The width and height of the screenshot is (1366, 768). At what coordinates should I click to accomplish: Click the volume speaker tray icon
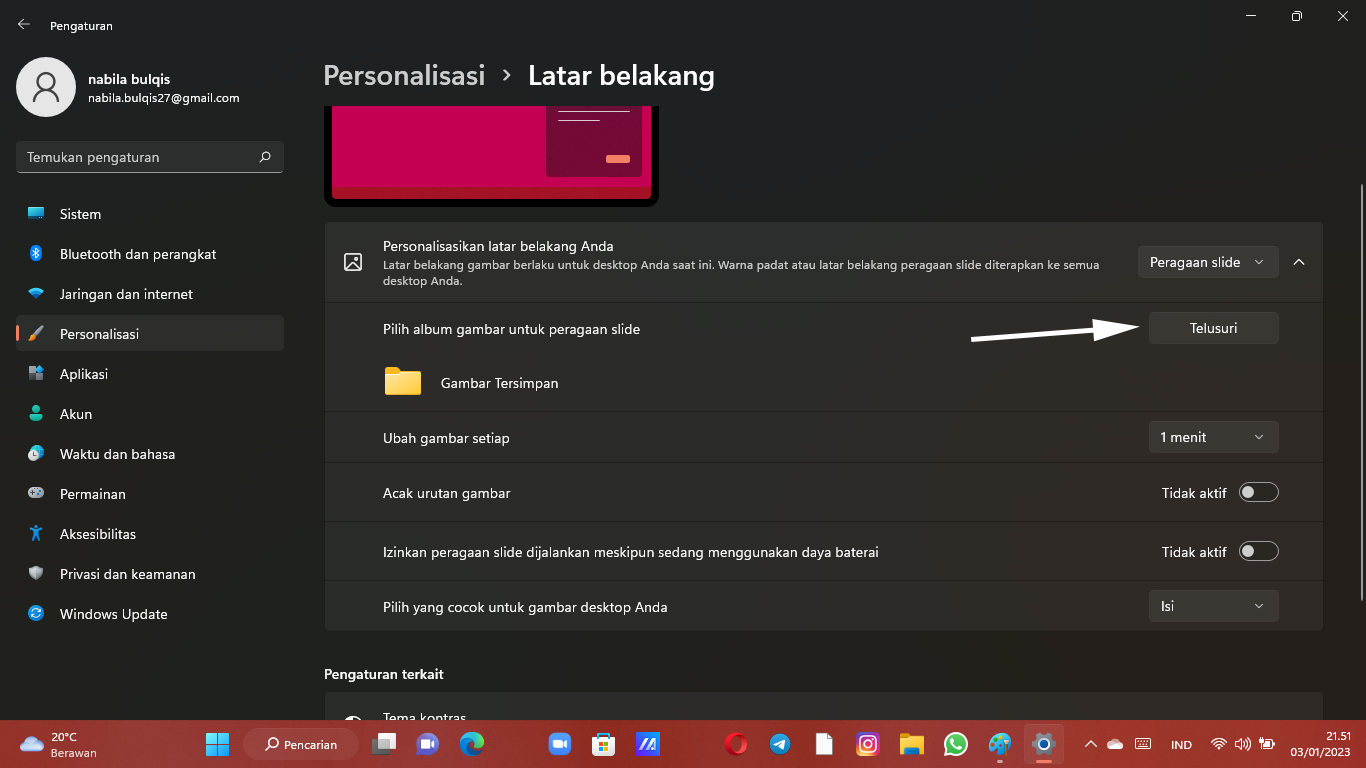click(1243, 744)
